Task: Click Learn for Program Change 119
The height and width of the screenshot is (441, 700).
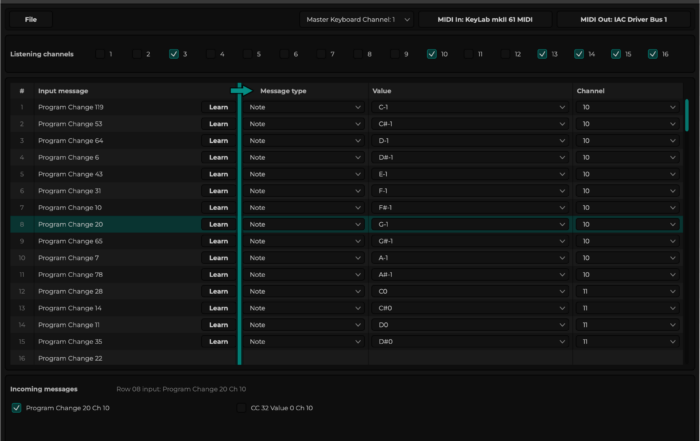Action: coord(218,107)
